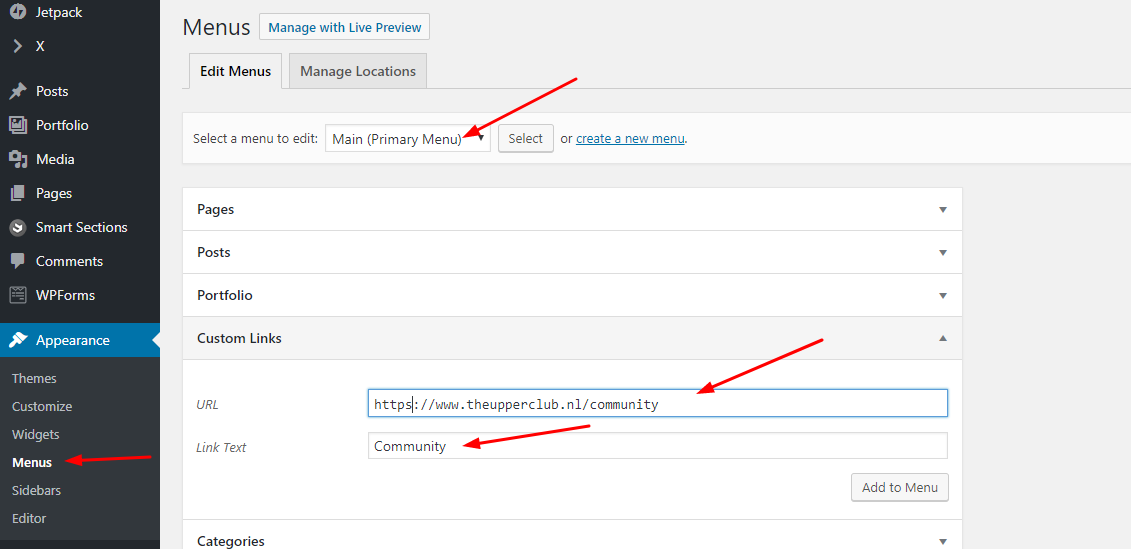The width and height of the screenshot is (1131, 549).
Task: Click Manage with Live Preview button
Action: point(344,27)
